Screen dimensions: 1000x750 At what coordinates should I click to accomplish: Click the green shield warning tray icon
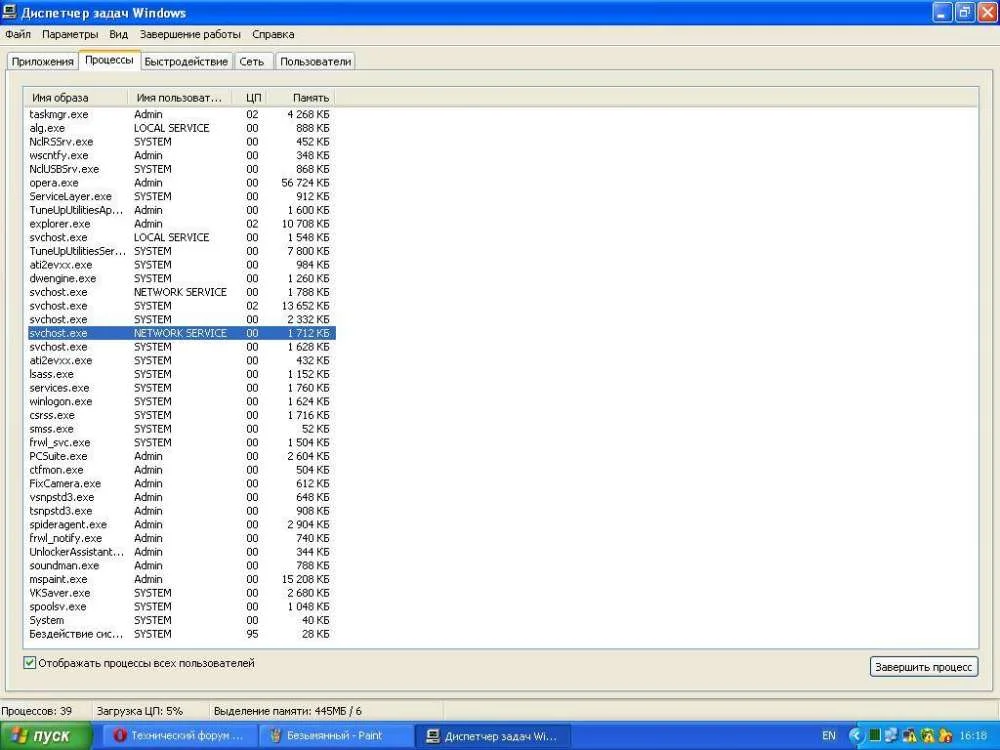(x=928, y=735)
